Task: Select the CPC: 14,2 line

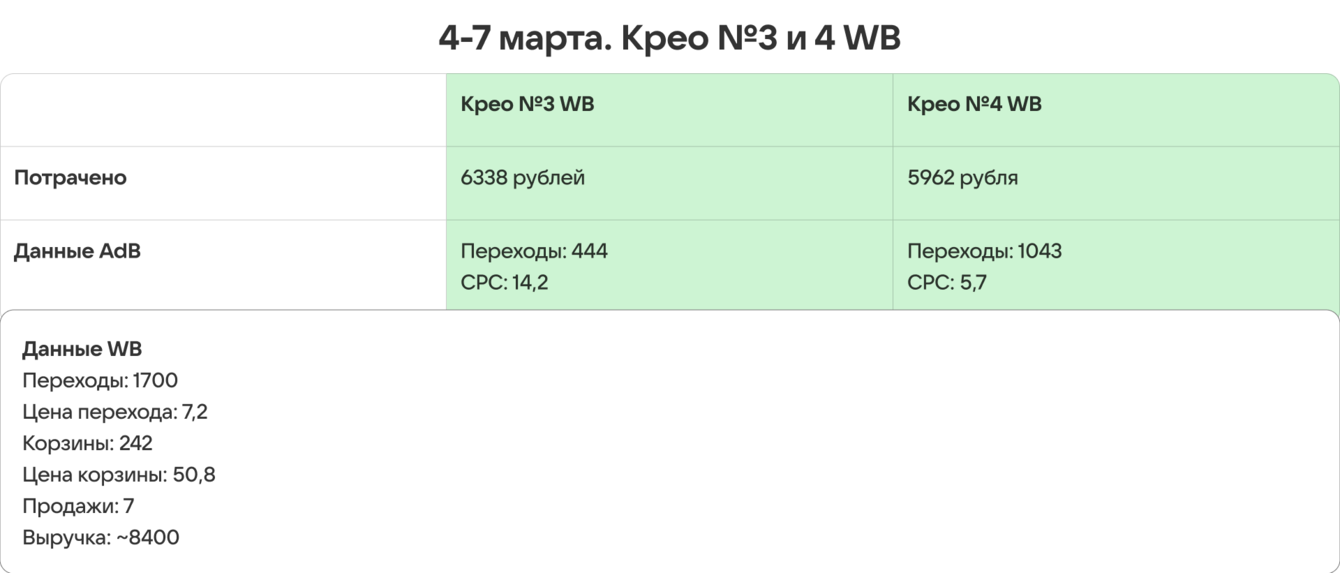Action: coord(504,283)
